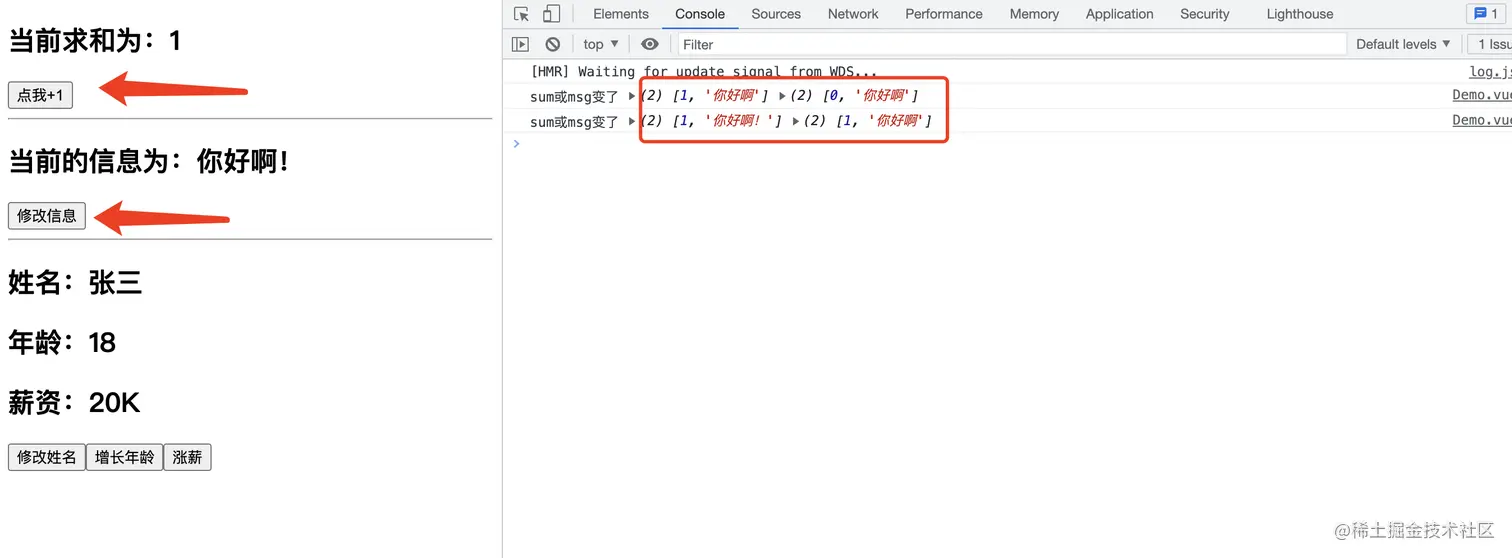Switch to the Security tab

click(x=1205, y=14)
